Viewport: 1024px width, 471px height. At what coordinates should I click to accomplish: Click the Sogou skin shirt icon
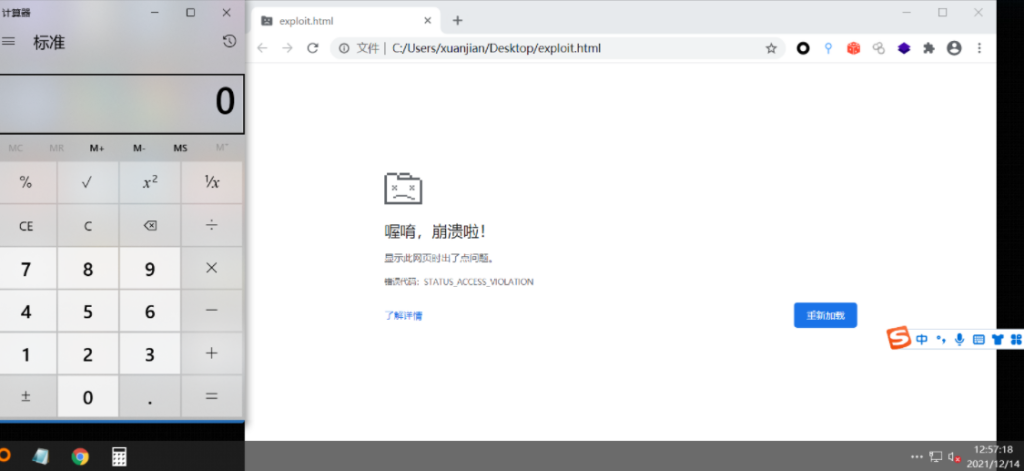point(997,339)
